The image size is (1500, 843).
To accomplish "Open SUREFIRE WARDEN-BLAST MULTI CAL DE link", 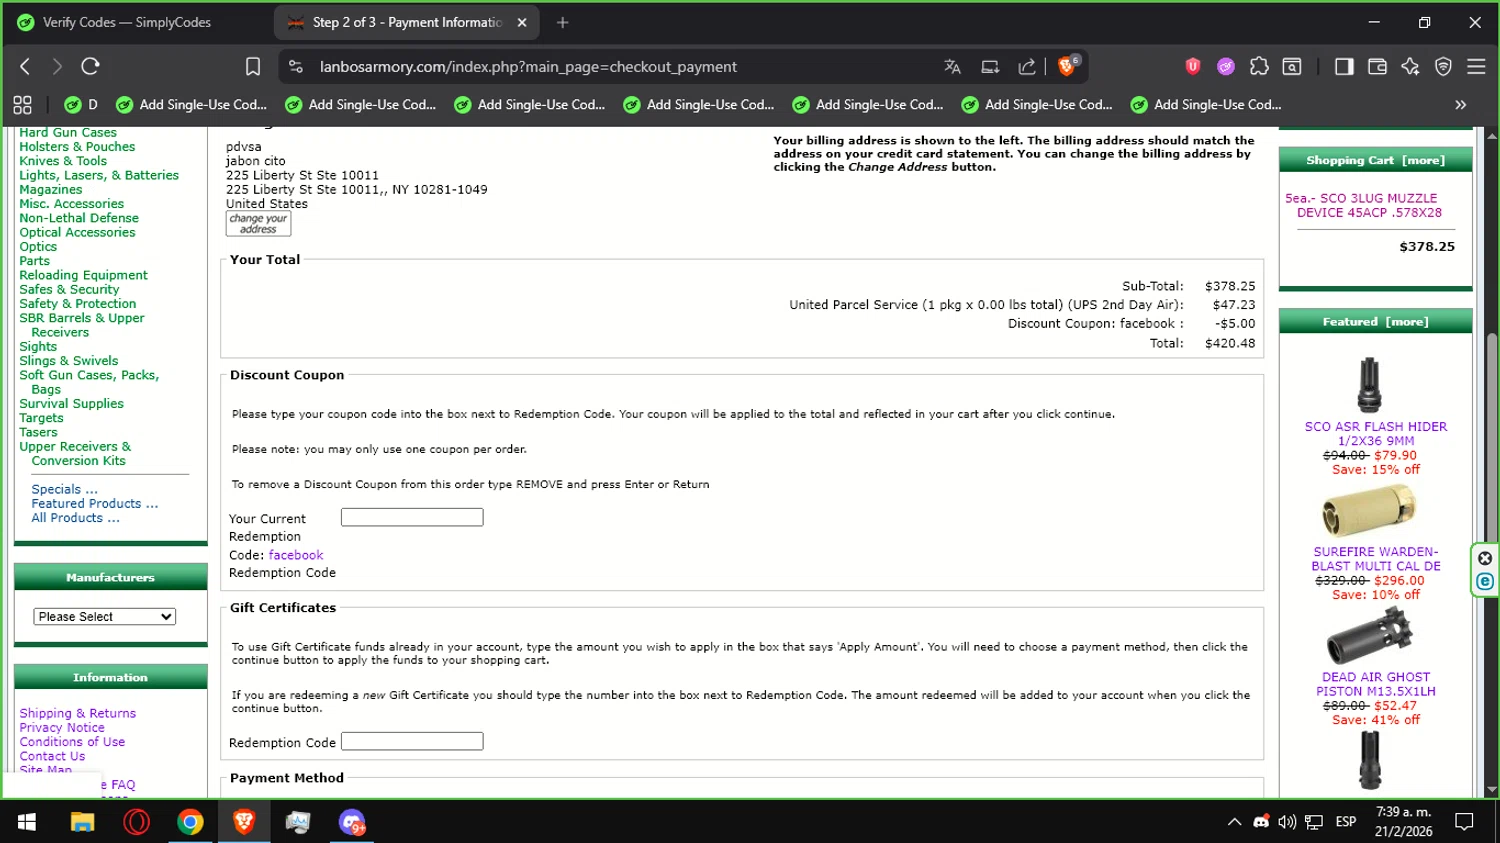I will [1376, 558].
